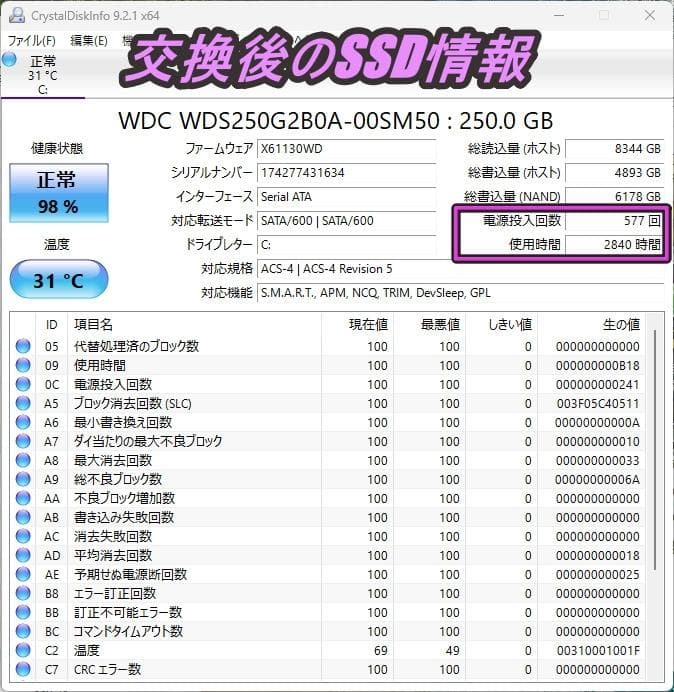The image size is (674, 692).
Task: Click the status orb for attribute C2 温度
Action: click(x=23, y=651)
